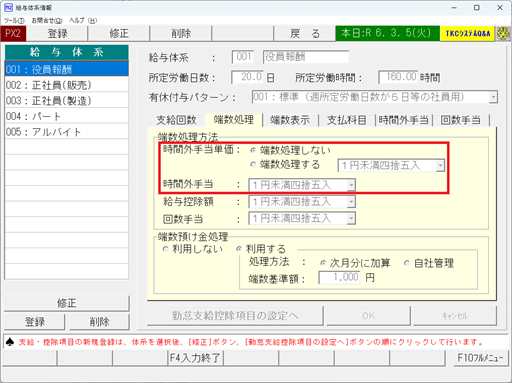Select 利用する radio button

239,249
